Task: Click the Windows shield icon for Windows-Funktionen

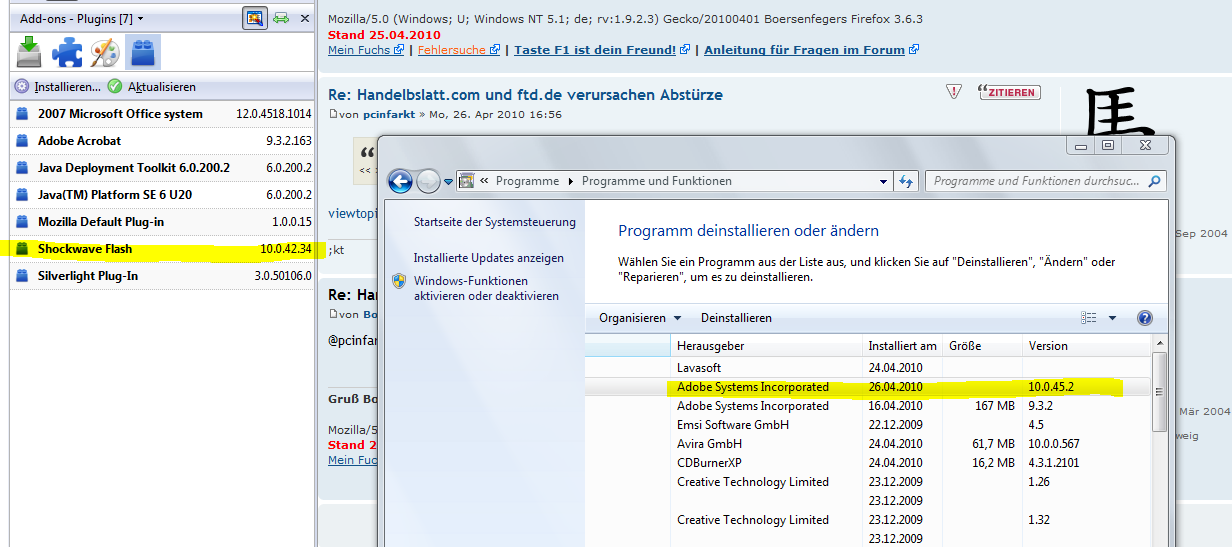Action: [x=399, y=282]
